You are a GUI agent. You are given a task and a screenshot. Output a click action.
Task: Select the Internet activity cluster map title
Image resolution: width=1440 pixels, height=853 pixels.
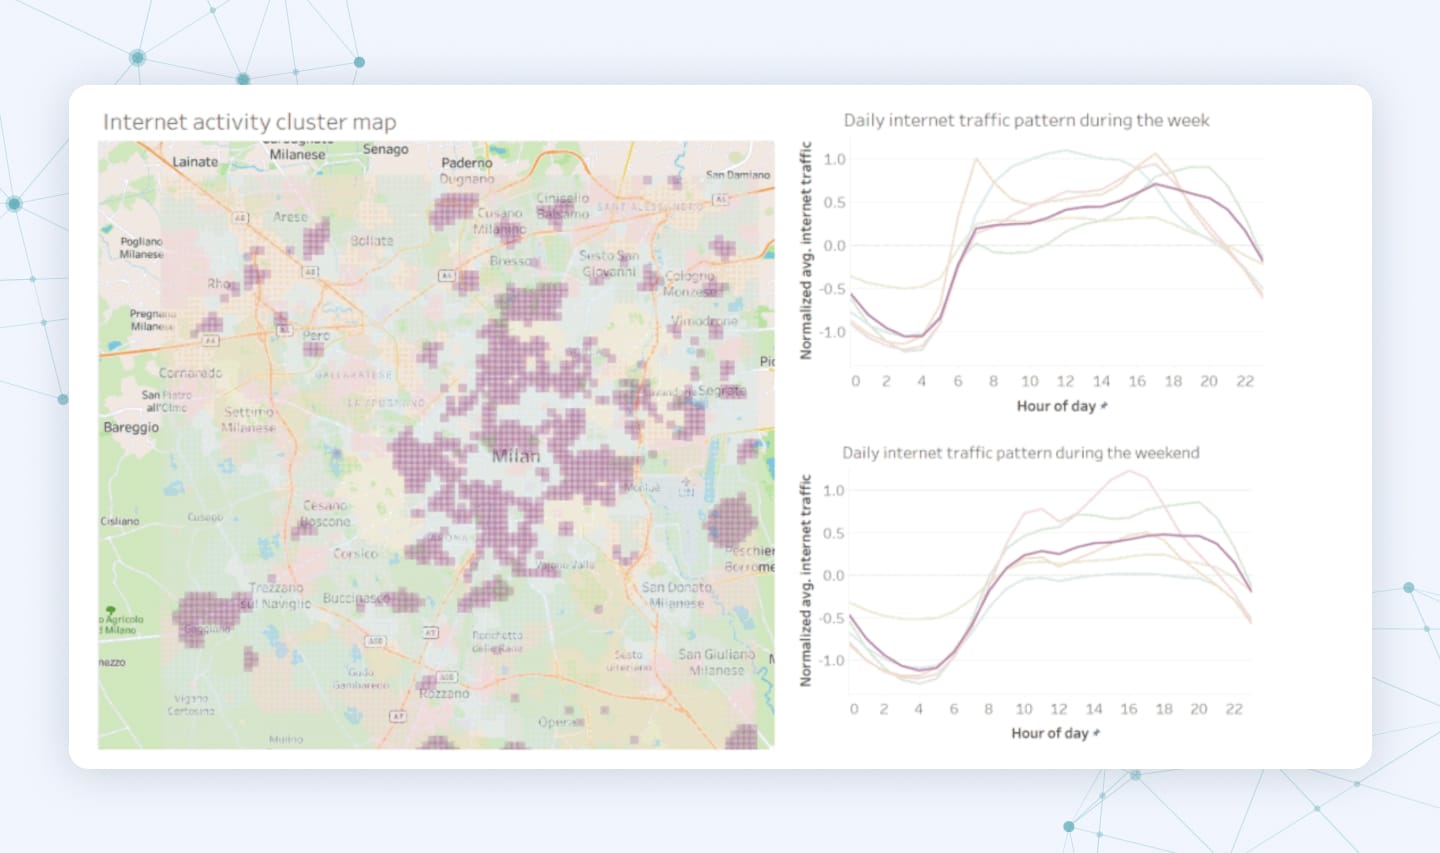tap(250, 122)
